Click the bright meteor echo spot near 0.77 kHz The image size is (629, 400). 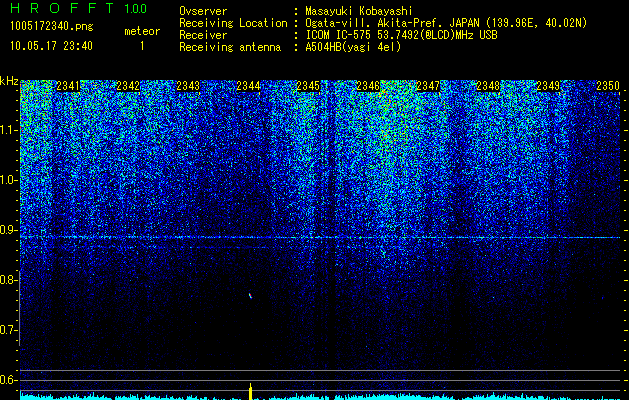(x=250, y=296)
